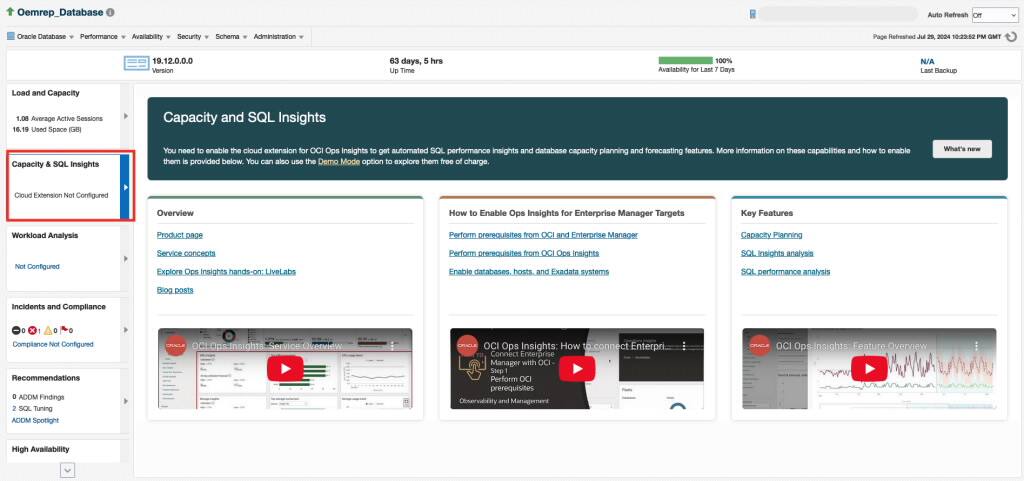Play the How to connect Enterprise video

577,368
